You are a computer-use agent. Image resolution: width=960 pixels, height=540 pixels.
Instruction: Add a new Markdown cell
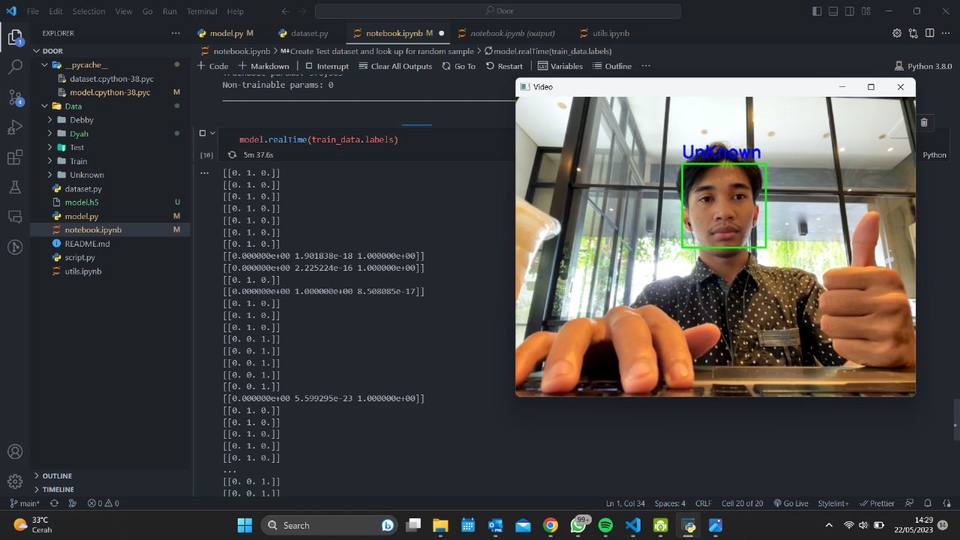264,66
